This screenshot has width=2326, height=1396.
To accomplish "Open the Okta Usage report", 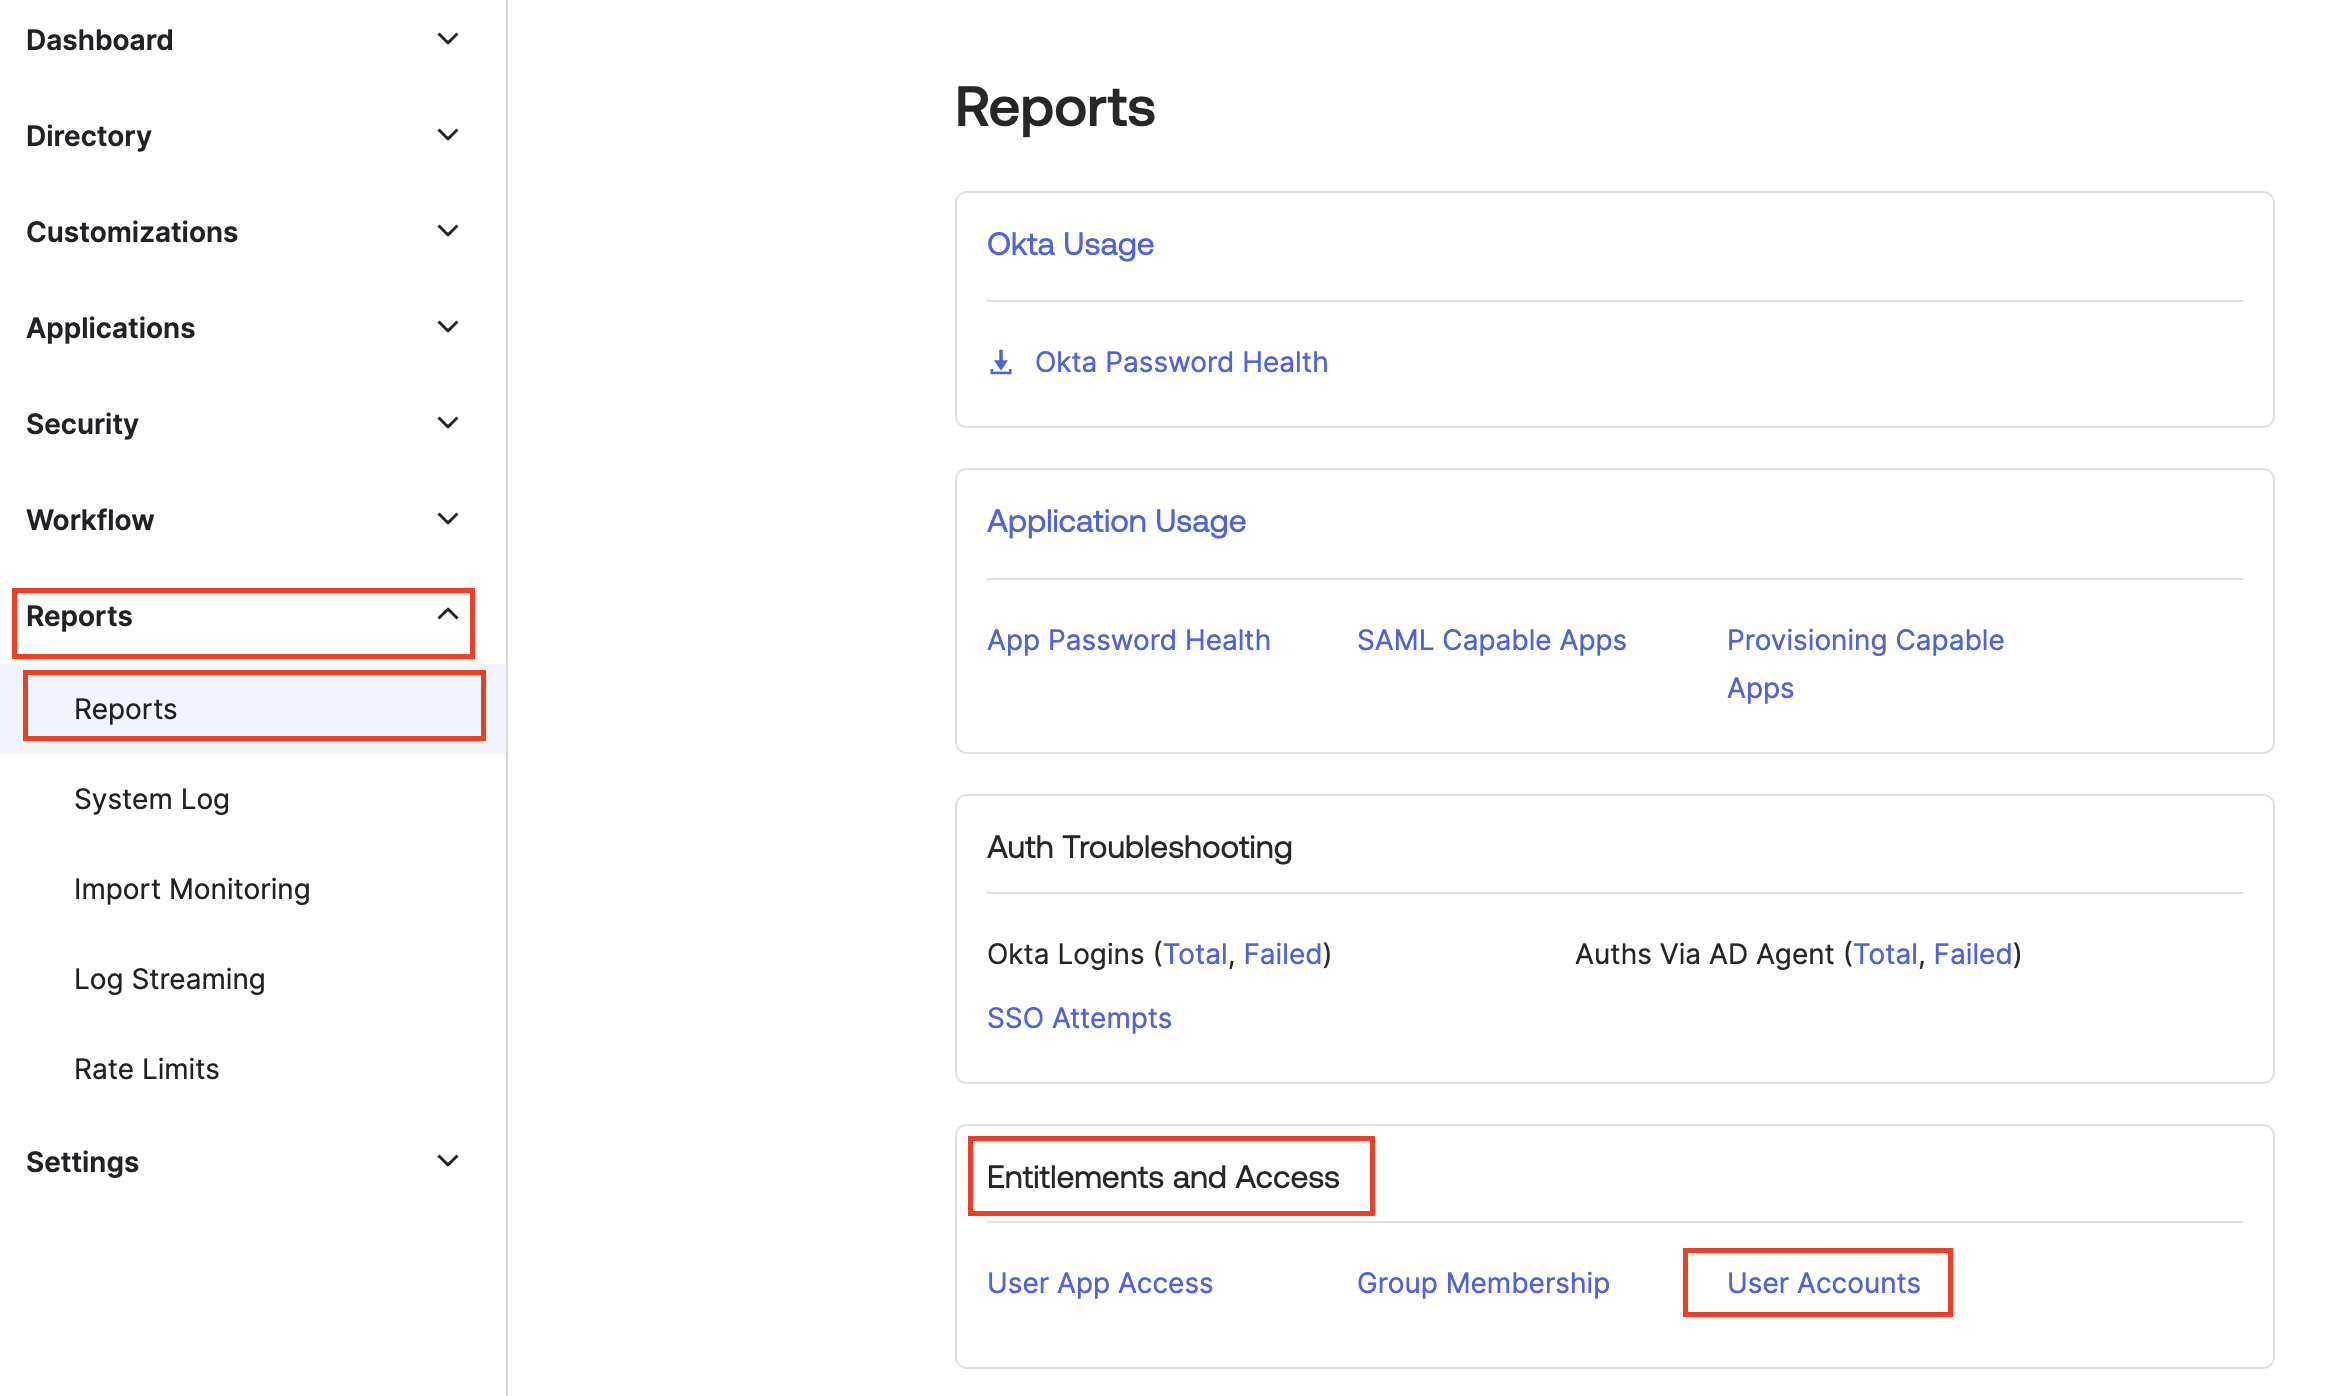I will (1070, 244).
